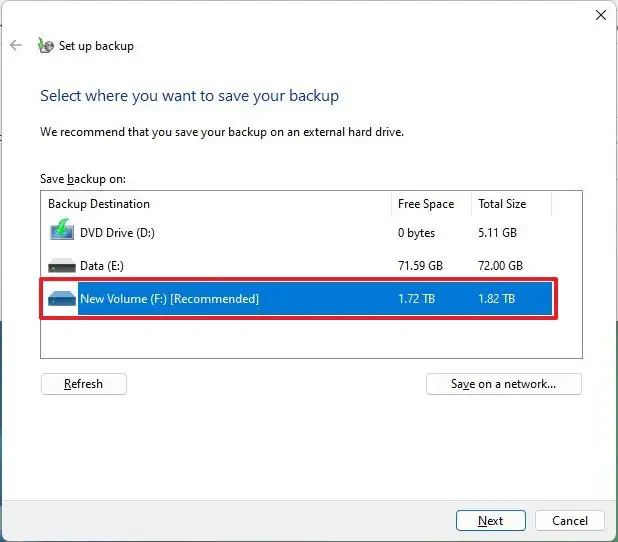Cancel the backup setup

[570, 520]
